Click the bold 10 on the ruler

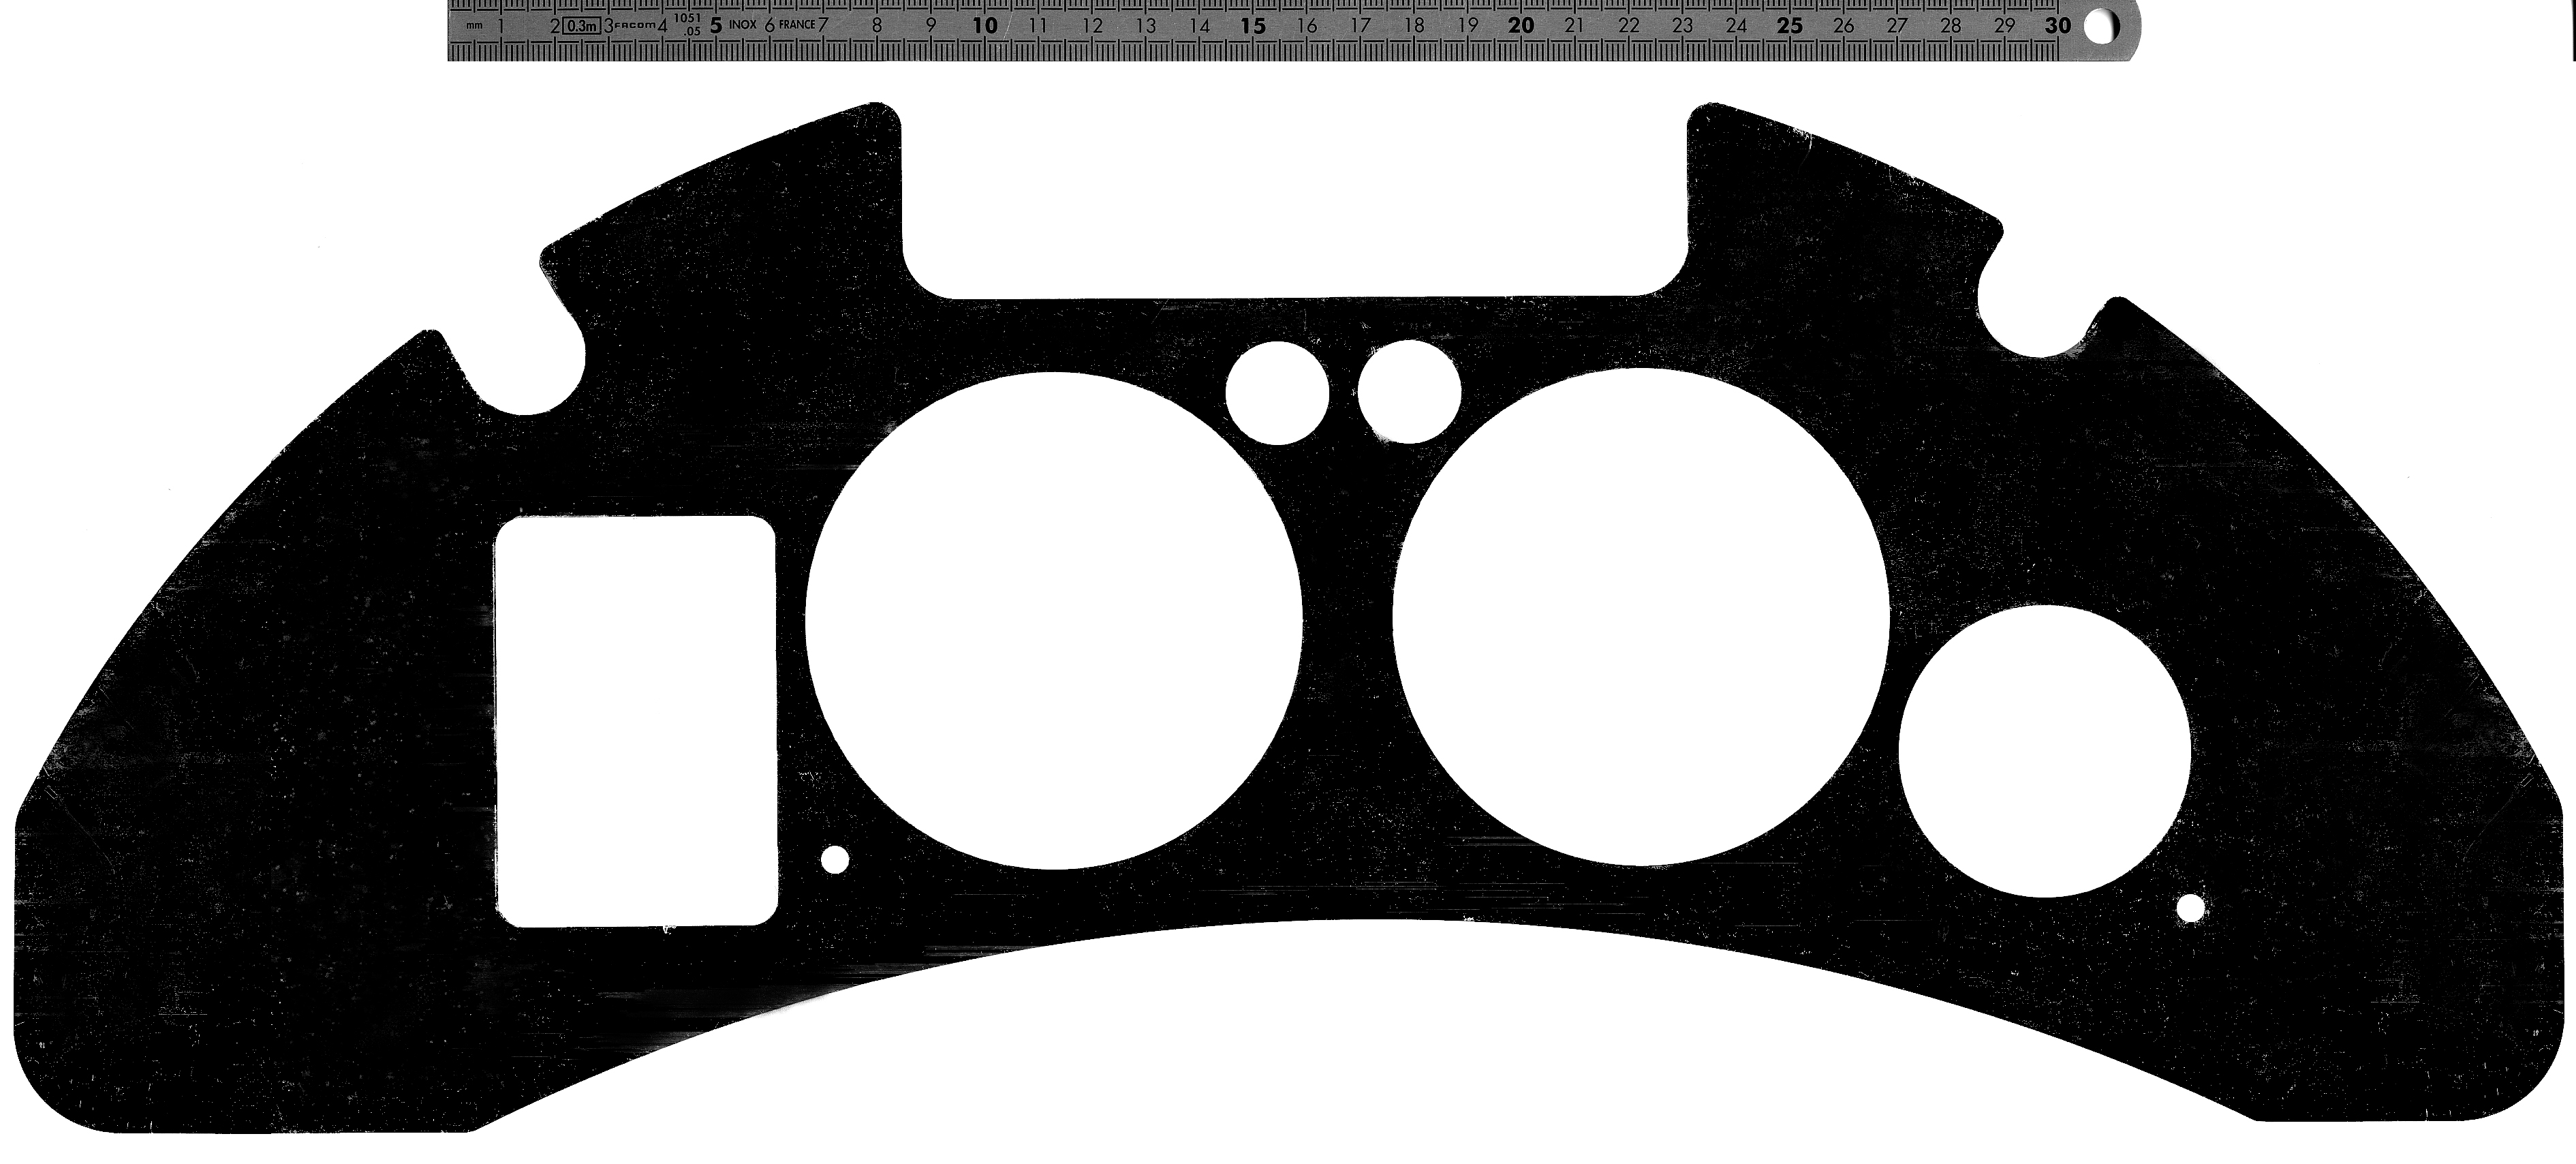point(985,26)
